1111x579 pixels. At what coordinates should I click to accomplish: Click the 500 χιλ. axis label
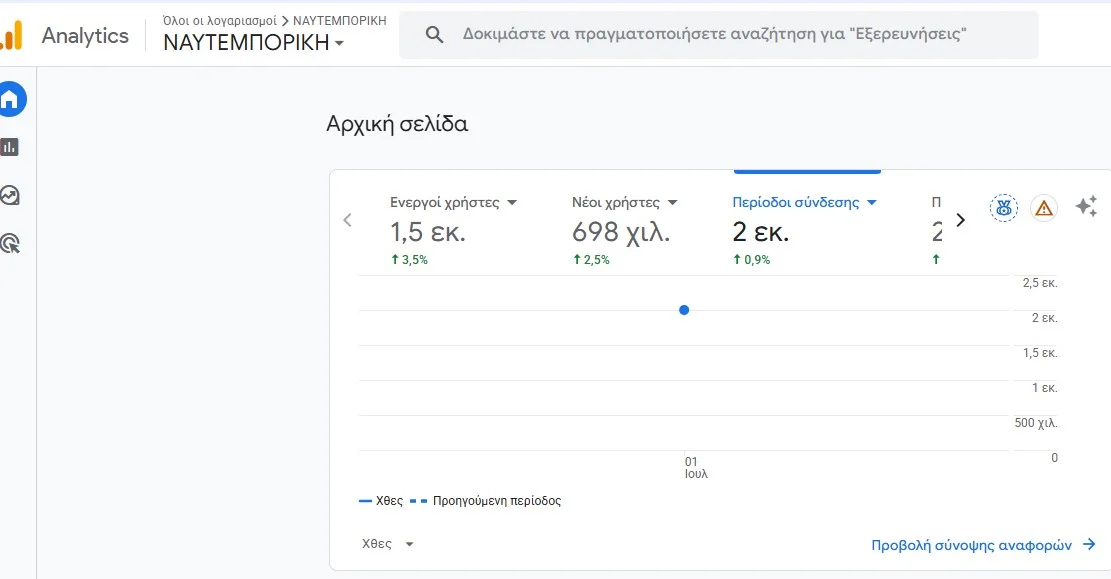pos(1036,423)
